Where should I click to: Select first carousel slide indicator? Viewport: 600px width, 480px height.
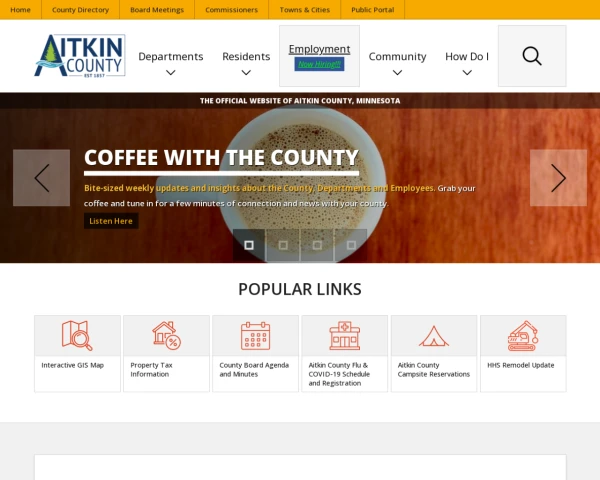249,245
